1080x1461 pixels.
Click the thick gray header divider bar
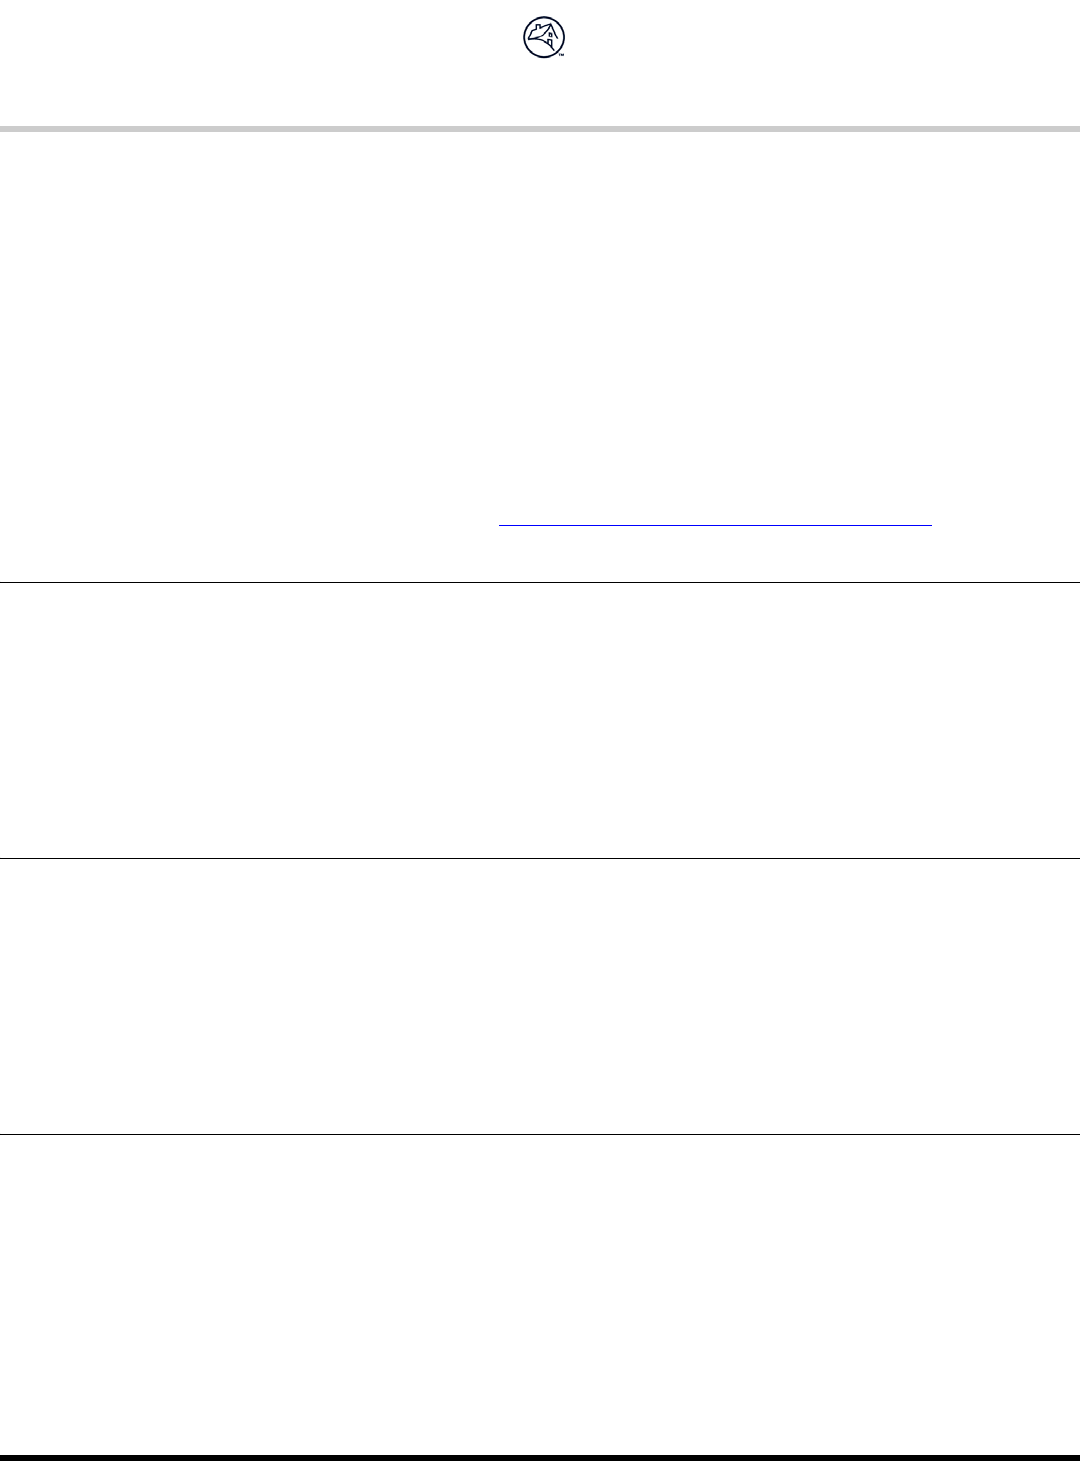540,129
